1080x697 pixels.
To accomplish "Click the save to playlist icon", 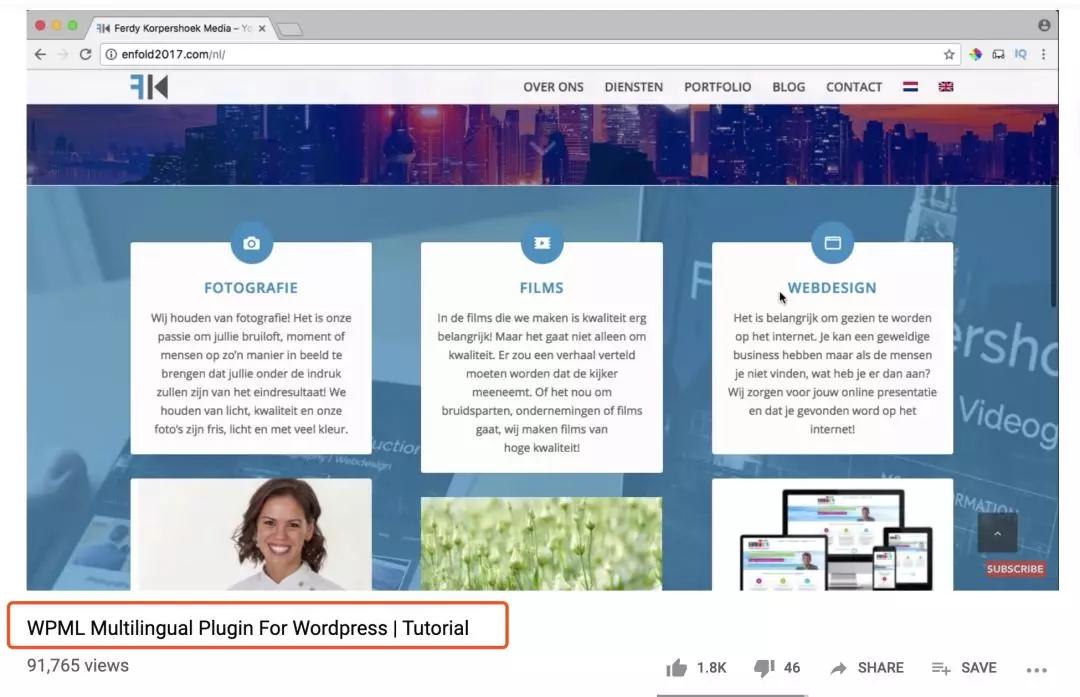I will (x=941, y=668).
